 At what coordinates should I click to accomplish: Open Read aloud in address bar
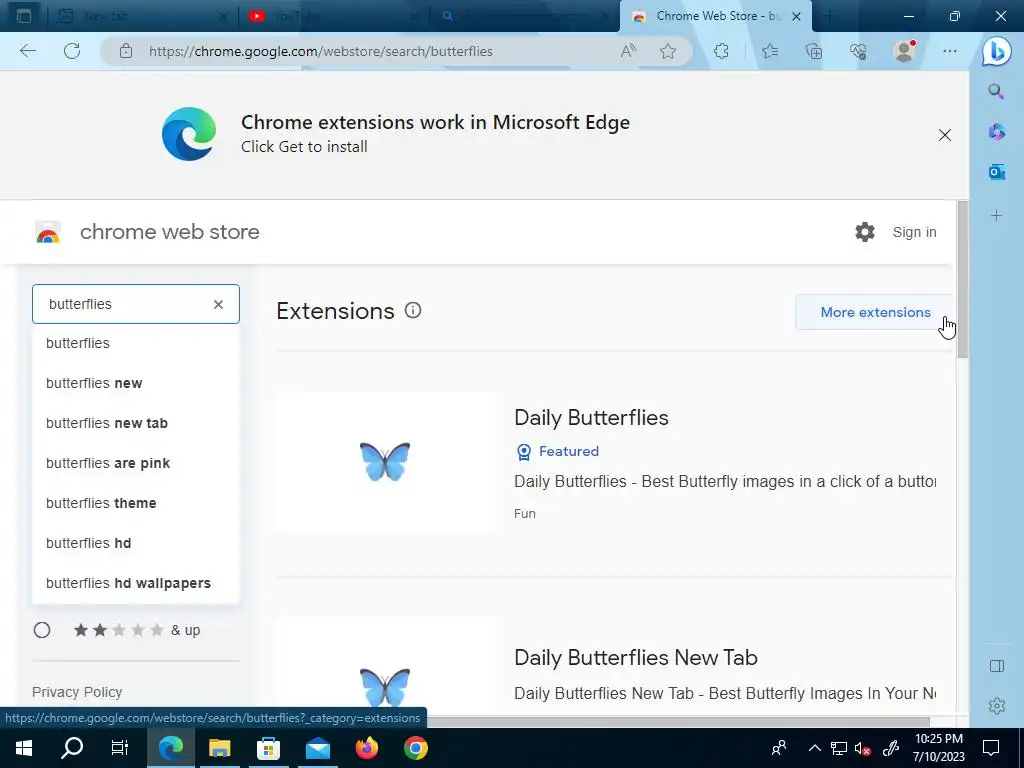(628, 51)
